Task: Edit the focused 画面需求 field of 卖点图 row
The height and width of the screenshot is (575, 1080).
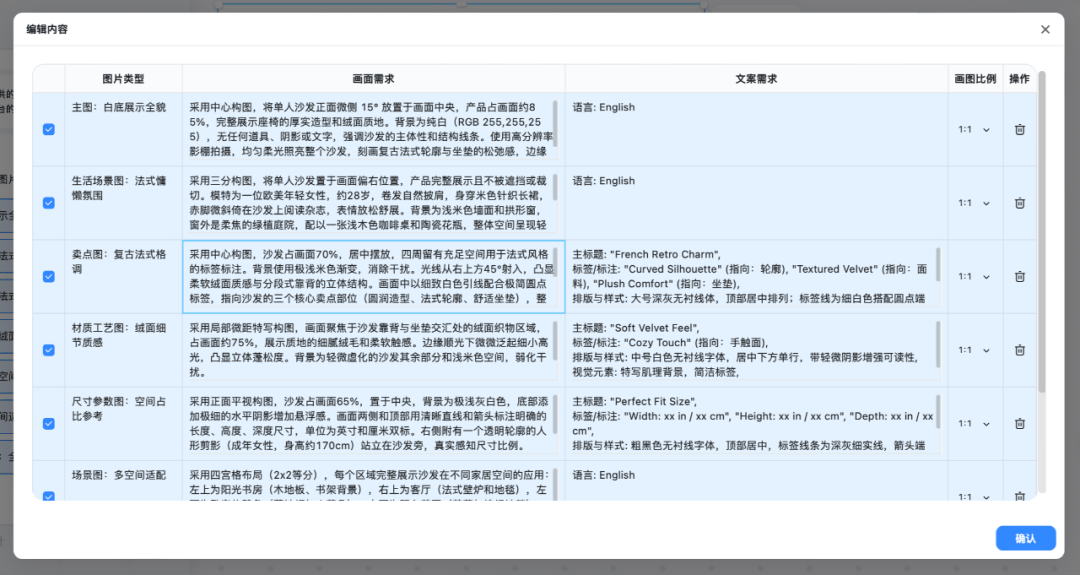Action: [373, 277]
